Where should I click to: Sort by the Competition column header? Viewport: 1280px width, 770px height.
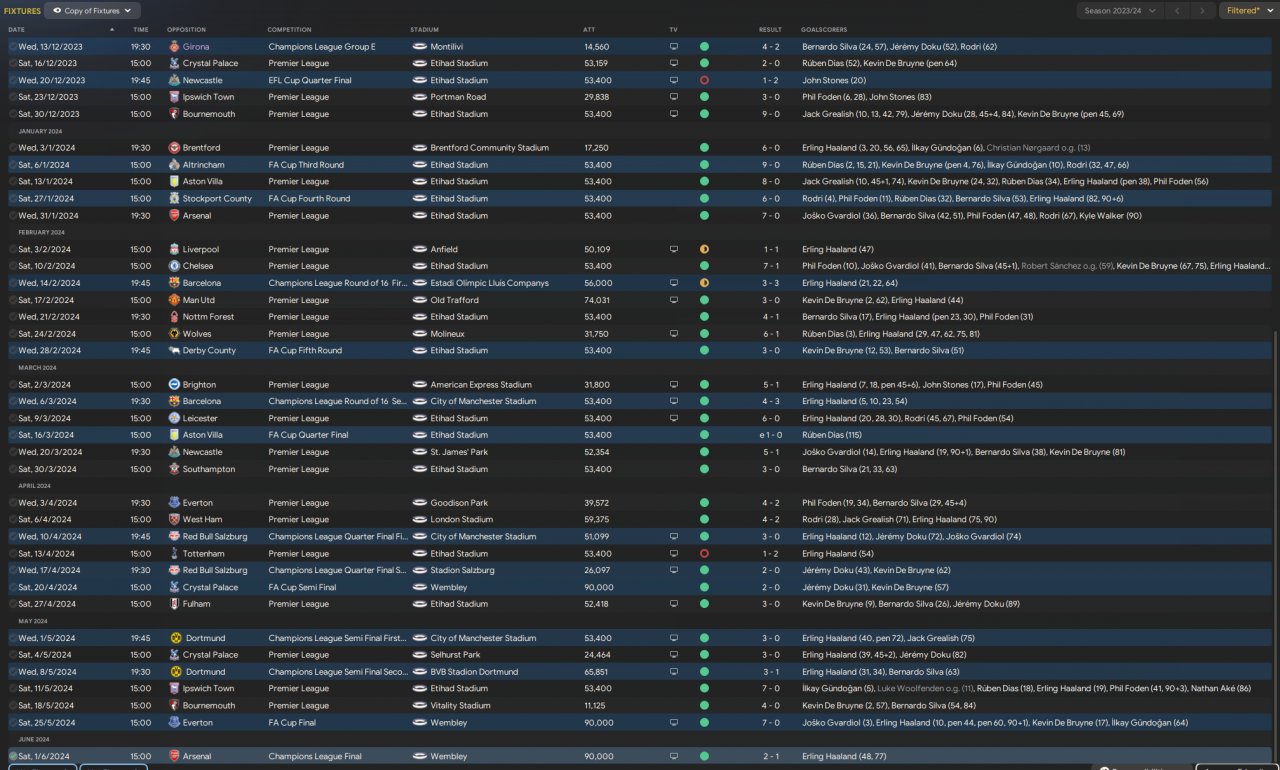click(290, 30)
